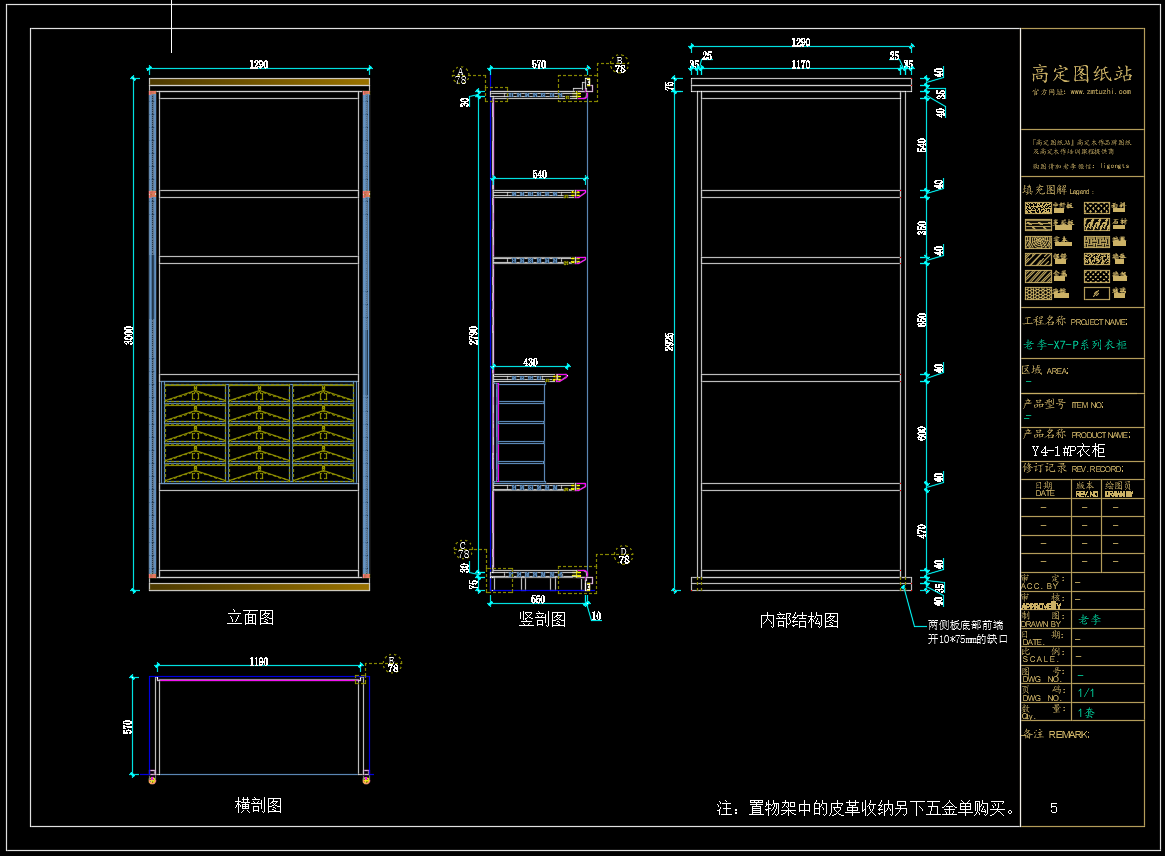This screenshot has width=1165, height=856.
Task: Select the empty-box legend swatch with slash mark
Action: [x=1097, y=294]
